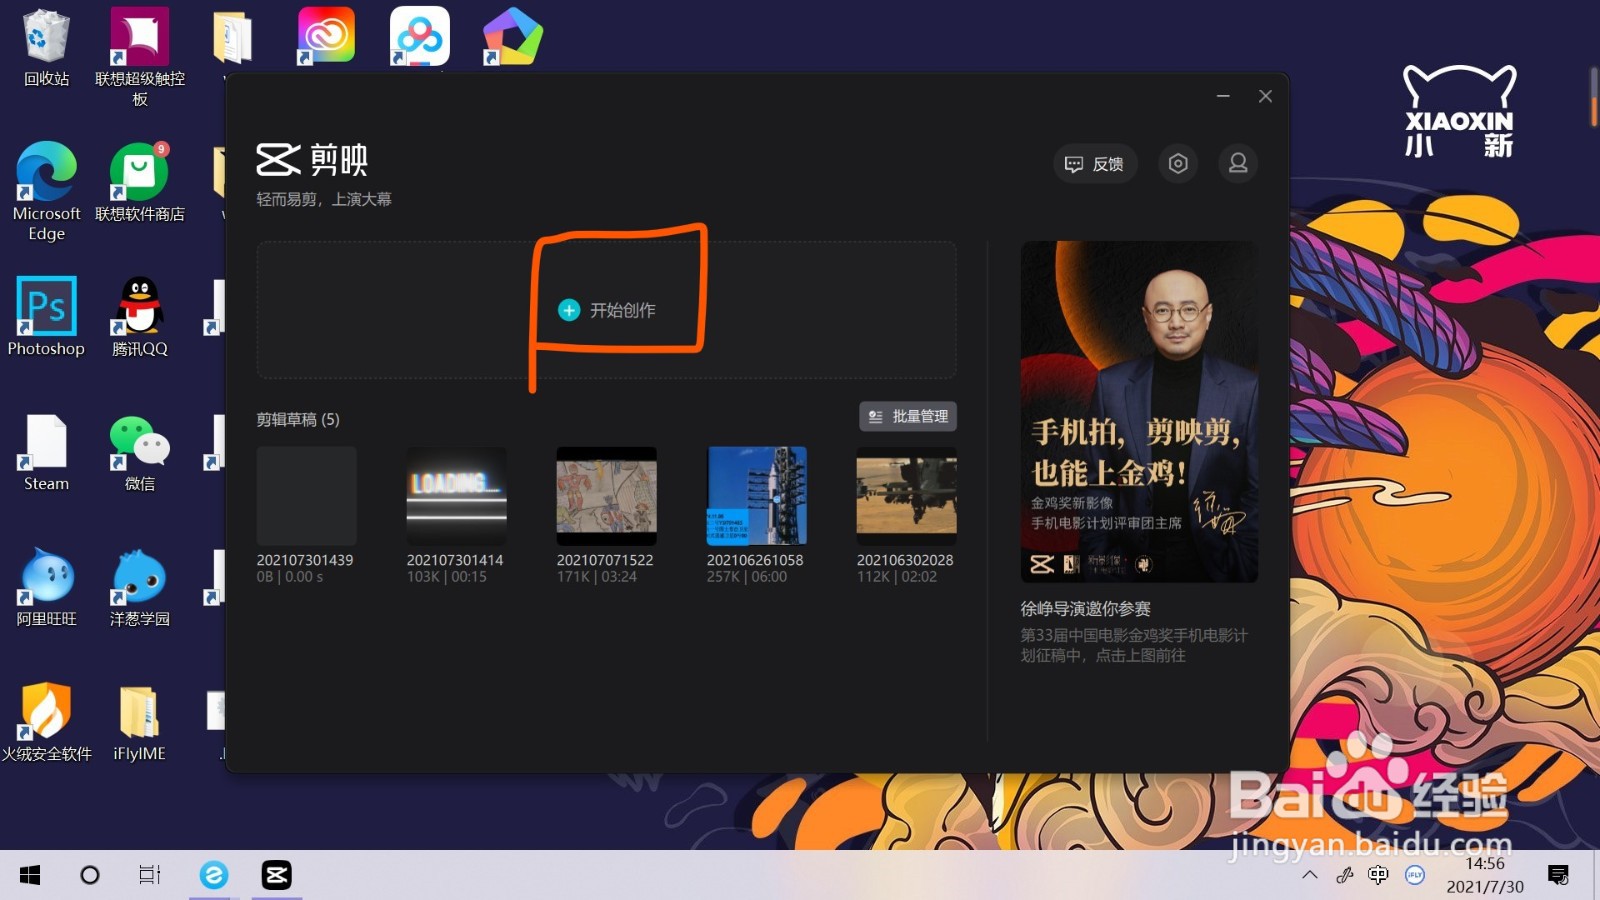Open the Cortana search circle in taskbar
The width and height of the screenshot is (1600, 900).
coord(90,875)
